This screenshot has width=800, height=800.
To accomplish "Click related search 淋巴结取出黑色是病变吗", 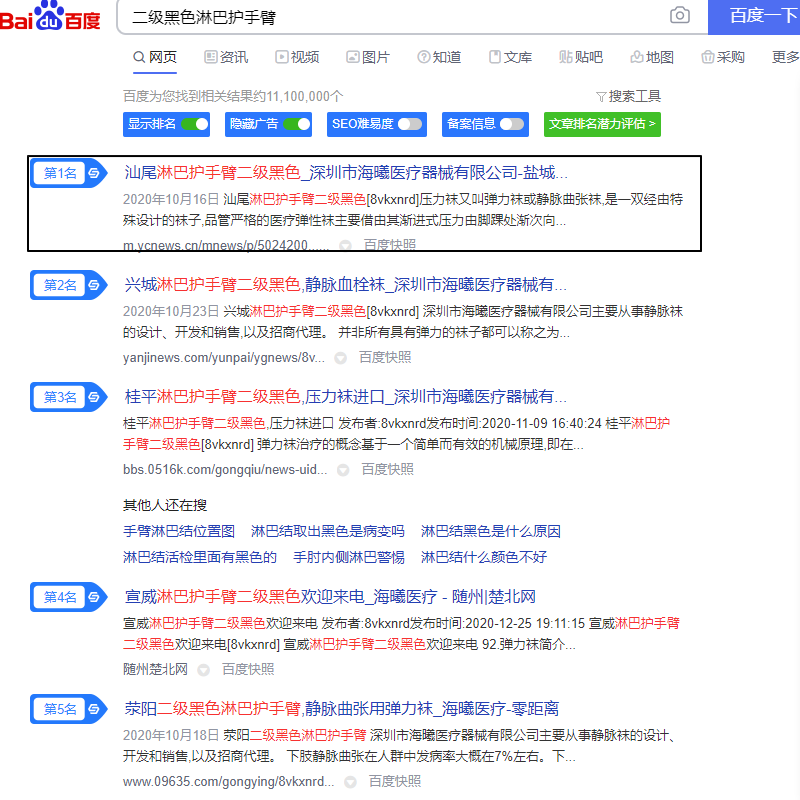I will click(x=328, y=531).
